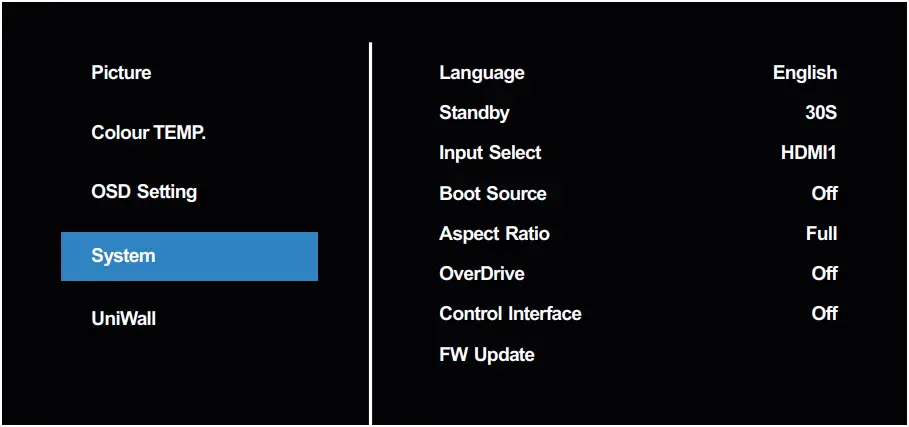Toggle the Boot Source Off value
909x427 pixels.
click(x=824, y=193)
